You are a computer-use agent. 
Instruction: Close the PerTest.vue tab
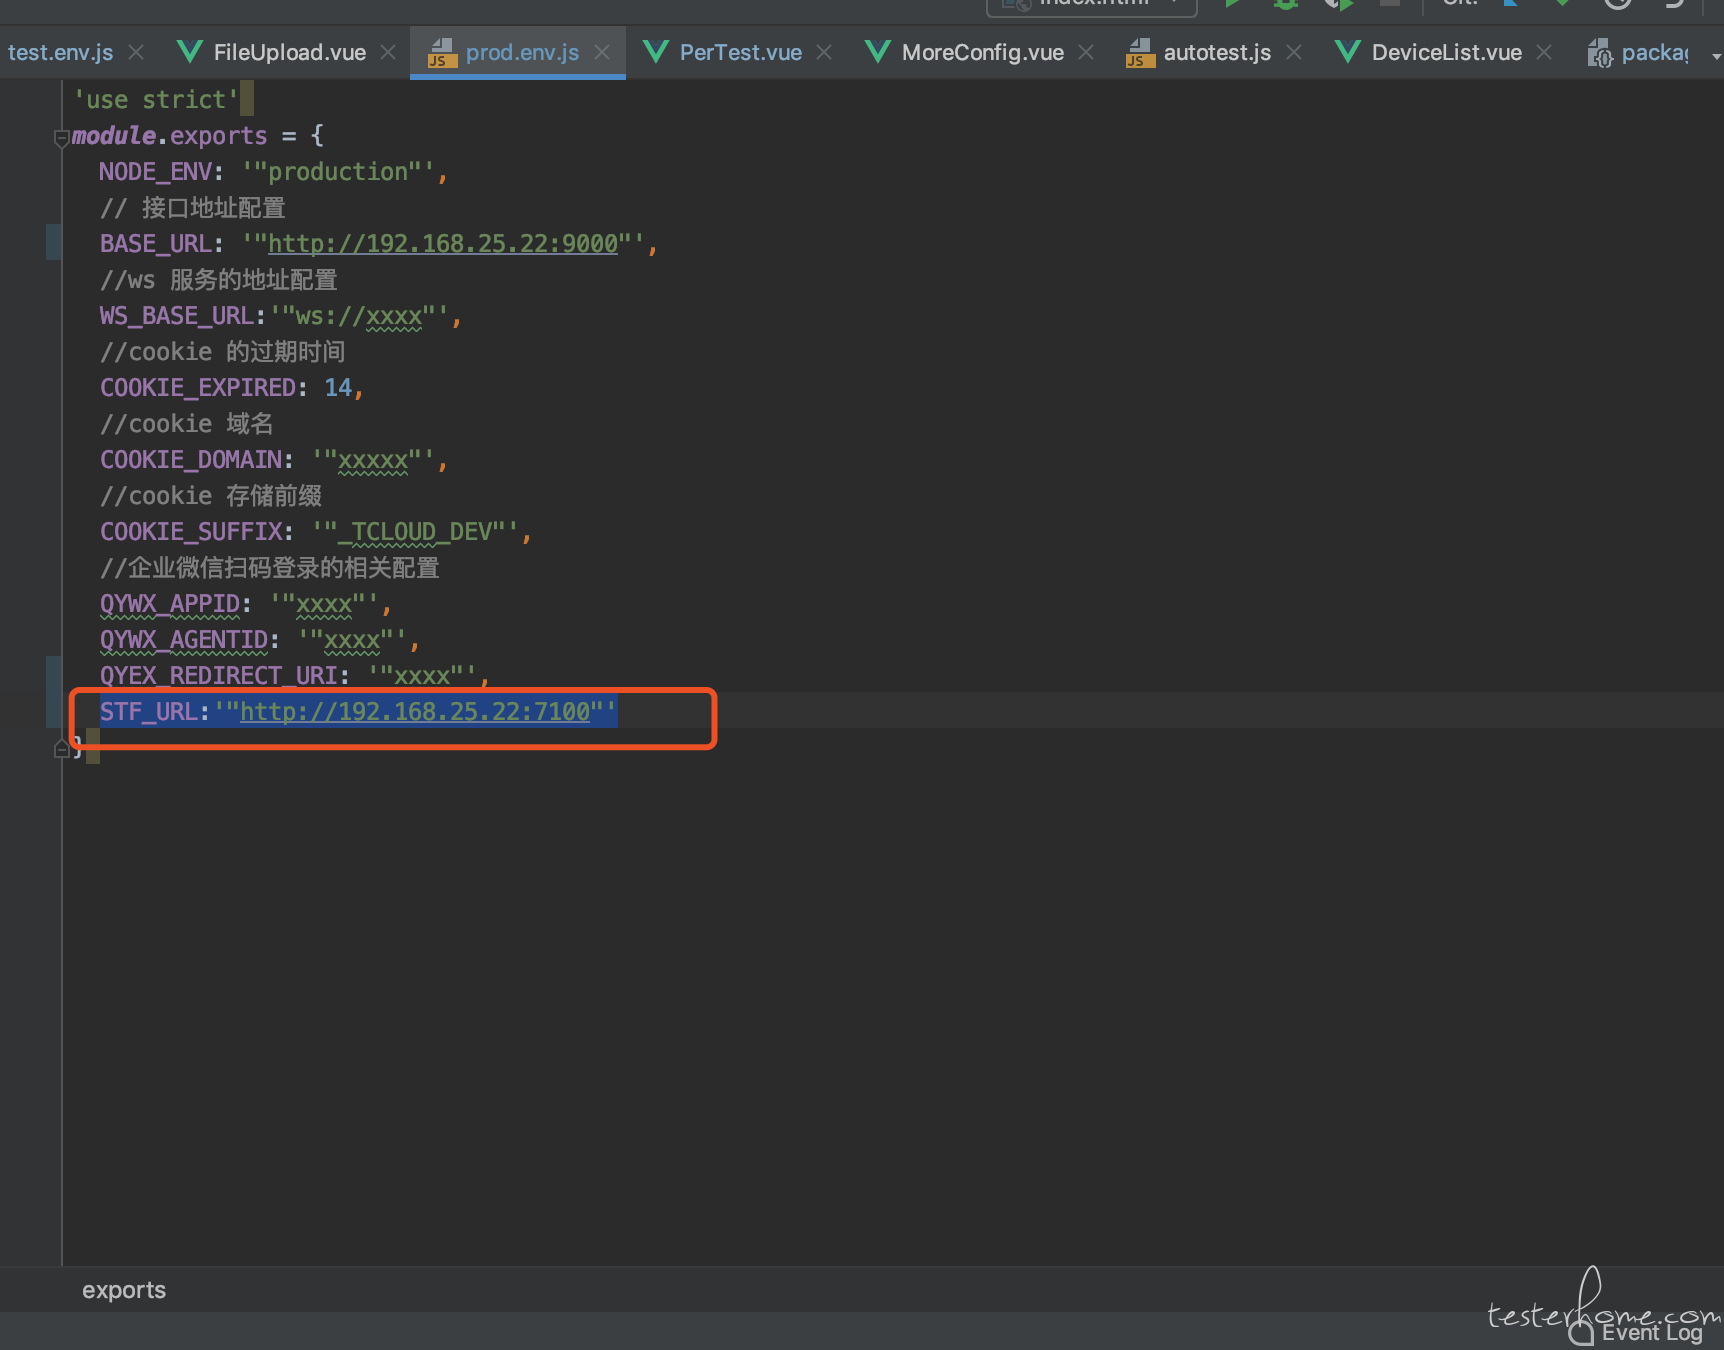(x=824, y=52)
